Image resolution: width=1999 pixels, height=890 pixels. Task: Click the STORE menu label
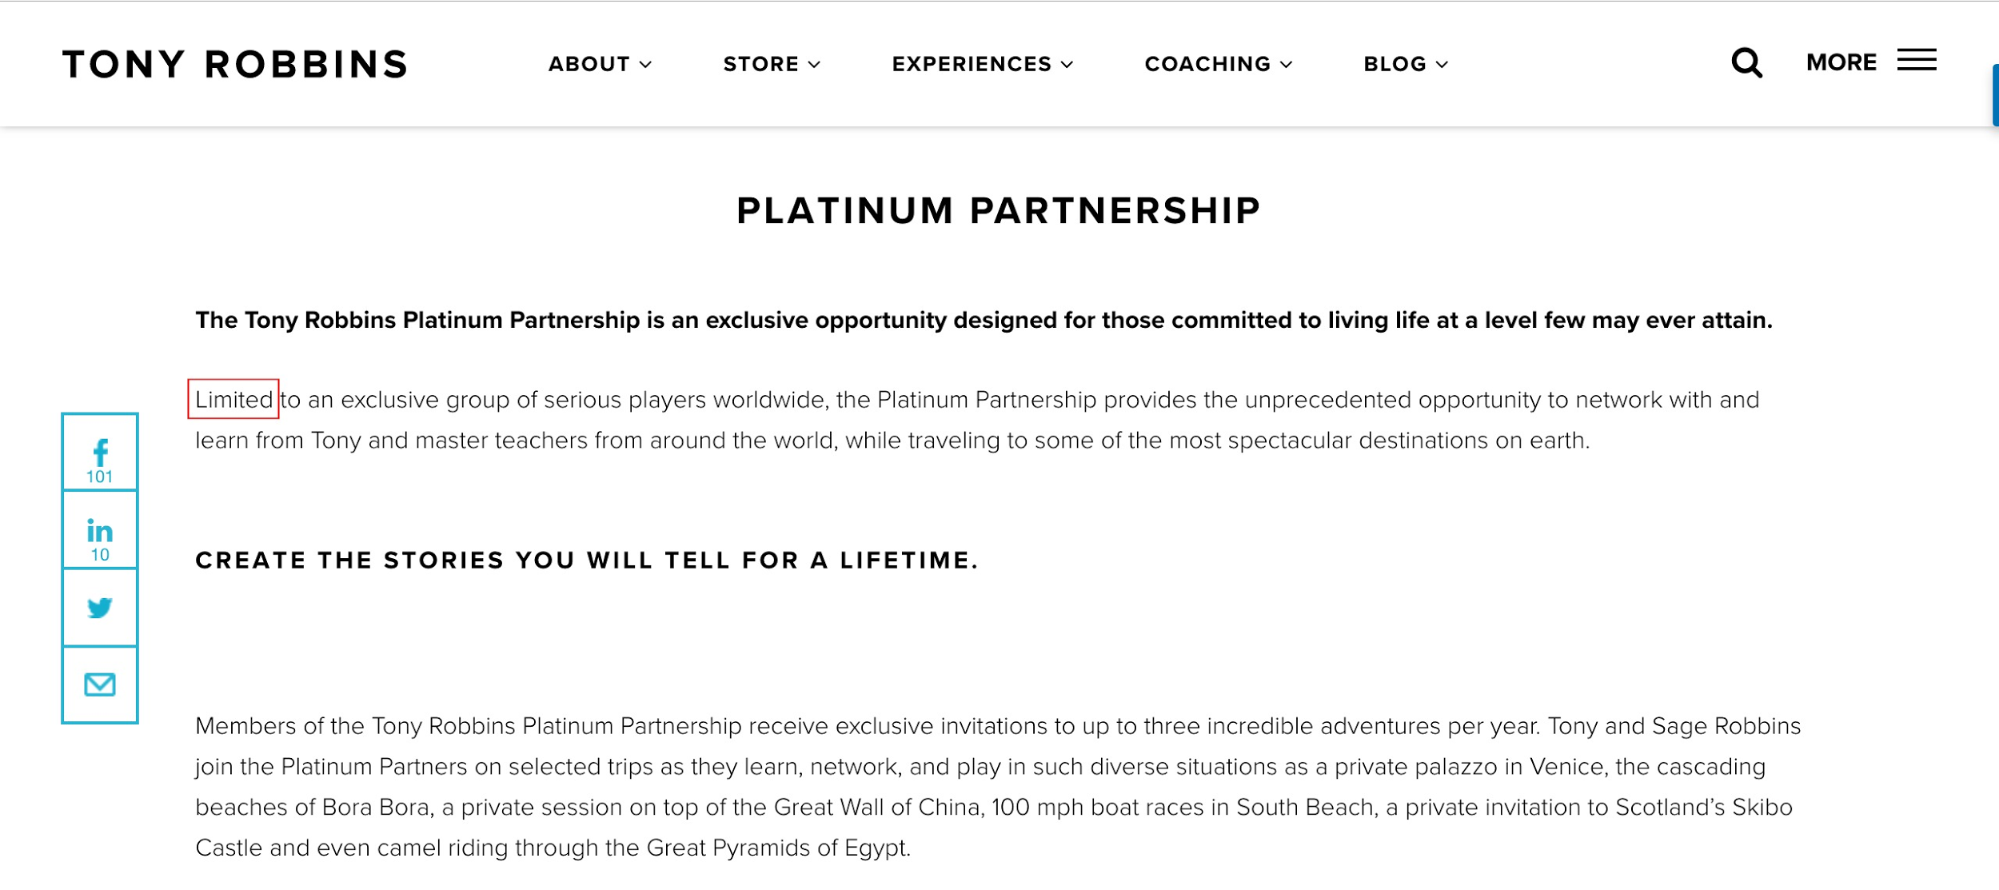pos(761,64)
